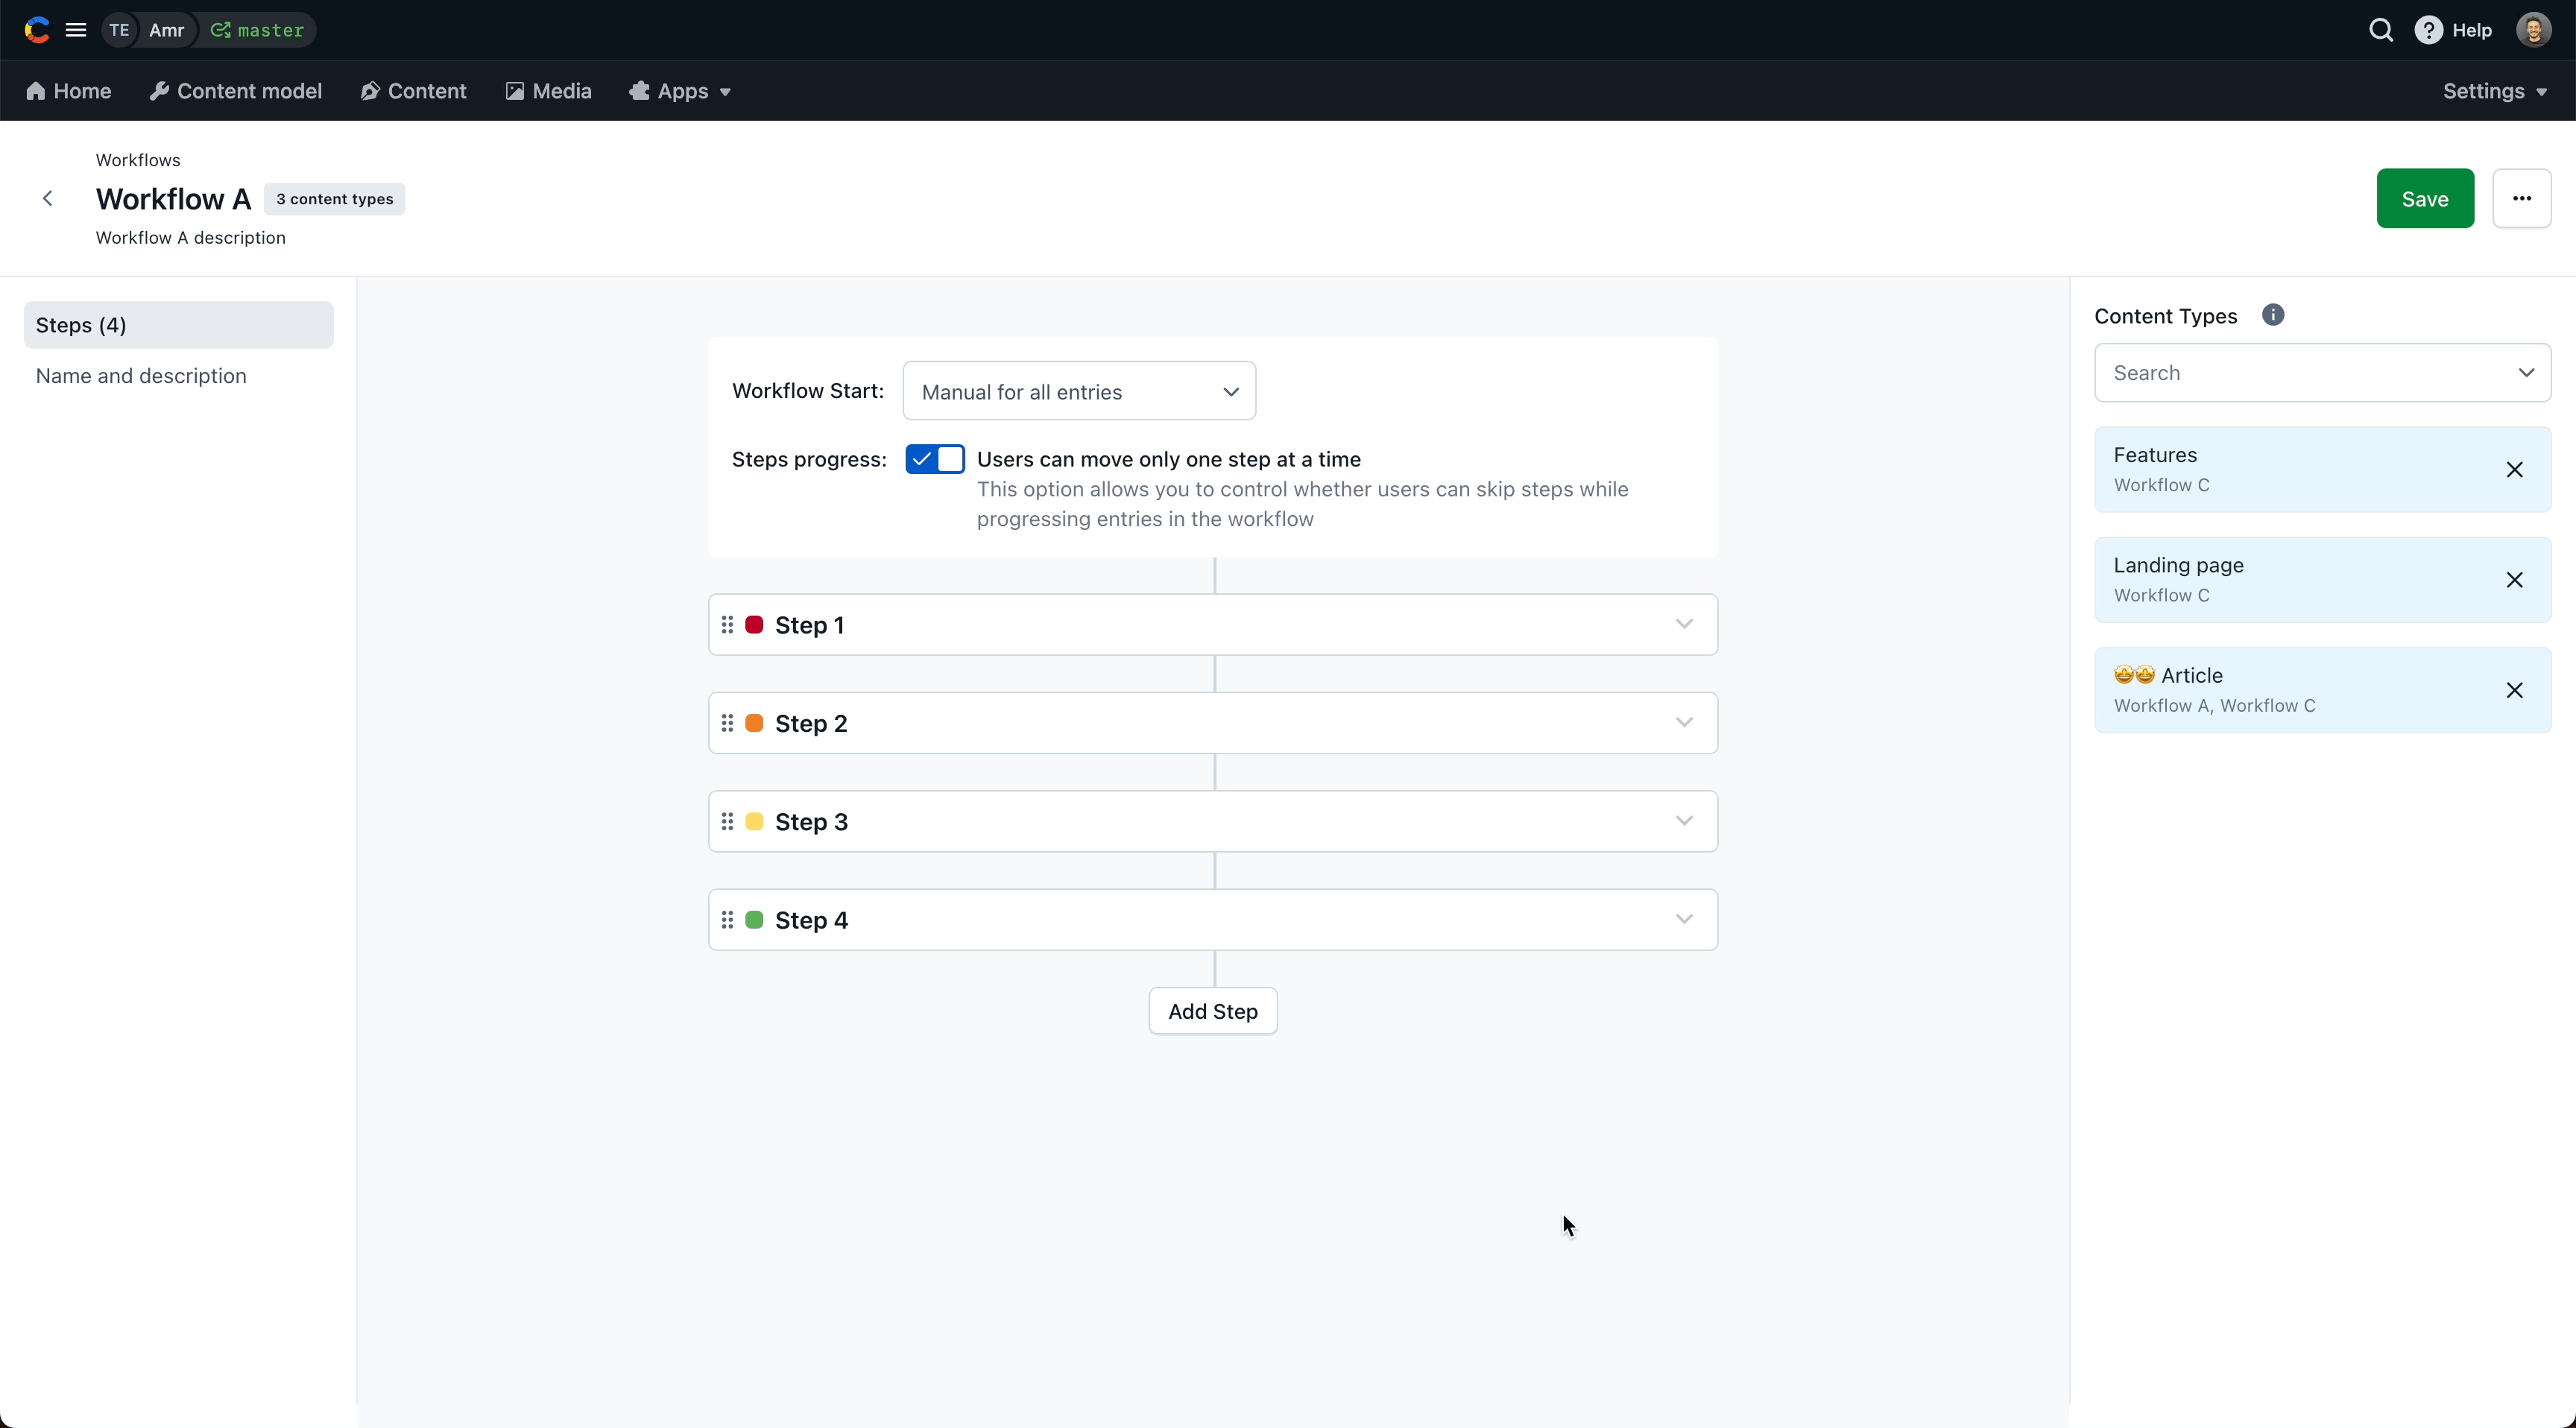Expand Step 4 with its chevron
Image resolution: width=2576 pixels, height=1428 pixels.
1684,920
